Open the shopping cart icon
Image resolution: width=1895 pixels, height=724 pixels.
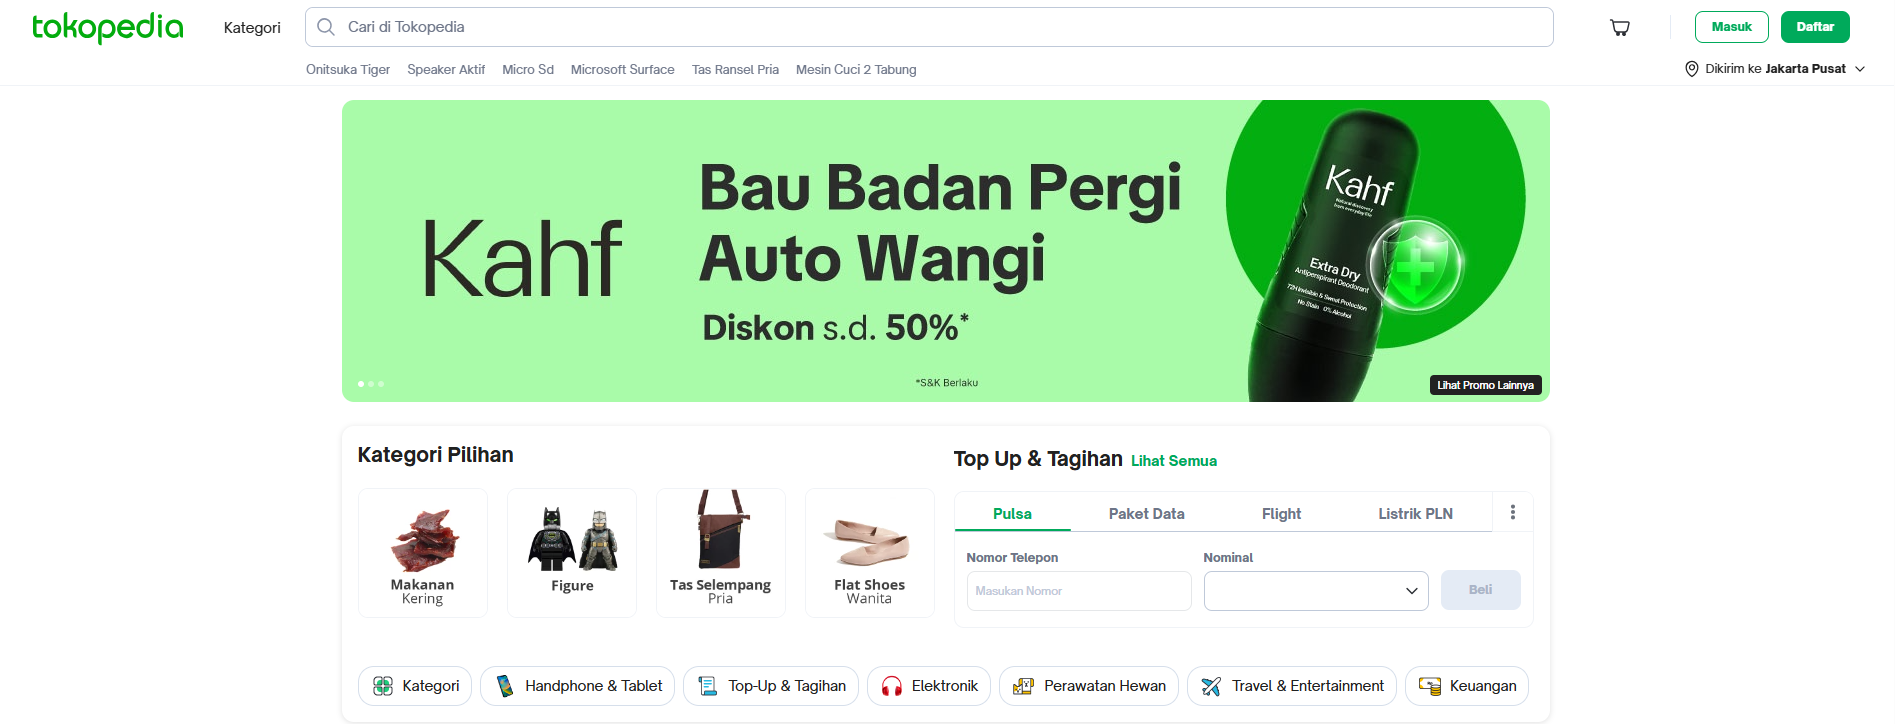point(1620,27)
